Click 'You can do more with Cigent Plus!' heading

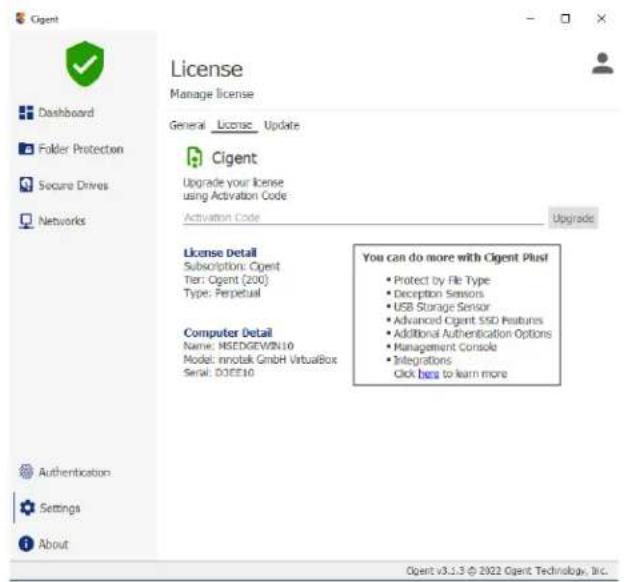(455, 258)
